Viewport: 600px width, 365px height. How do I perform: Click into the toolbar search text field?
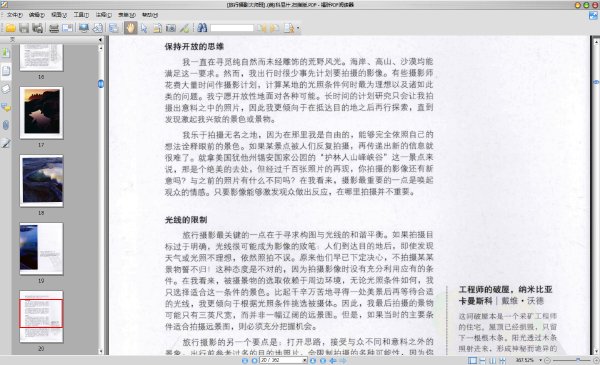[x=232, y=28]
